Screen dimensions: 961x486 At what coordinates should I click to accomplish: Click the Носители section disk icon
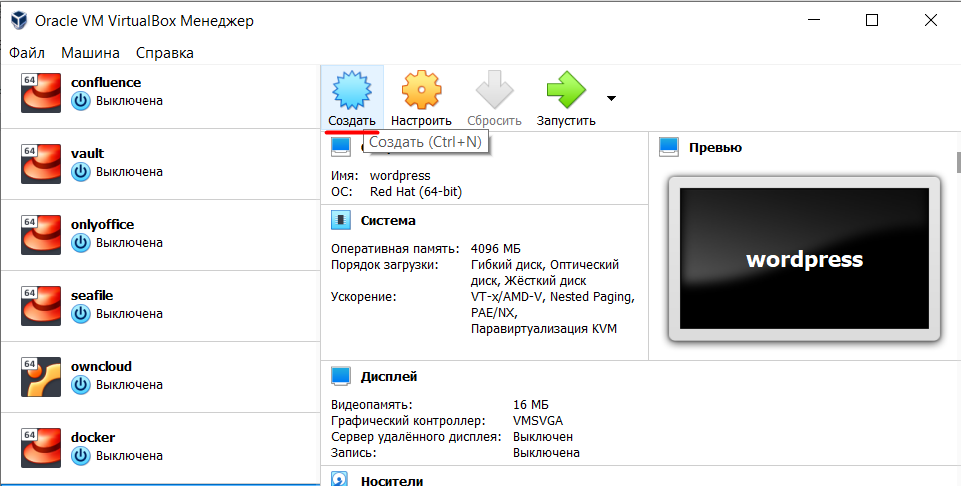click(341, 479)
